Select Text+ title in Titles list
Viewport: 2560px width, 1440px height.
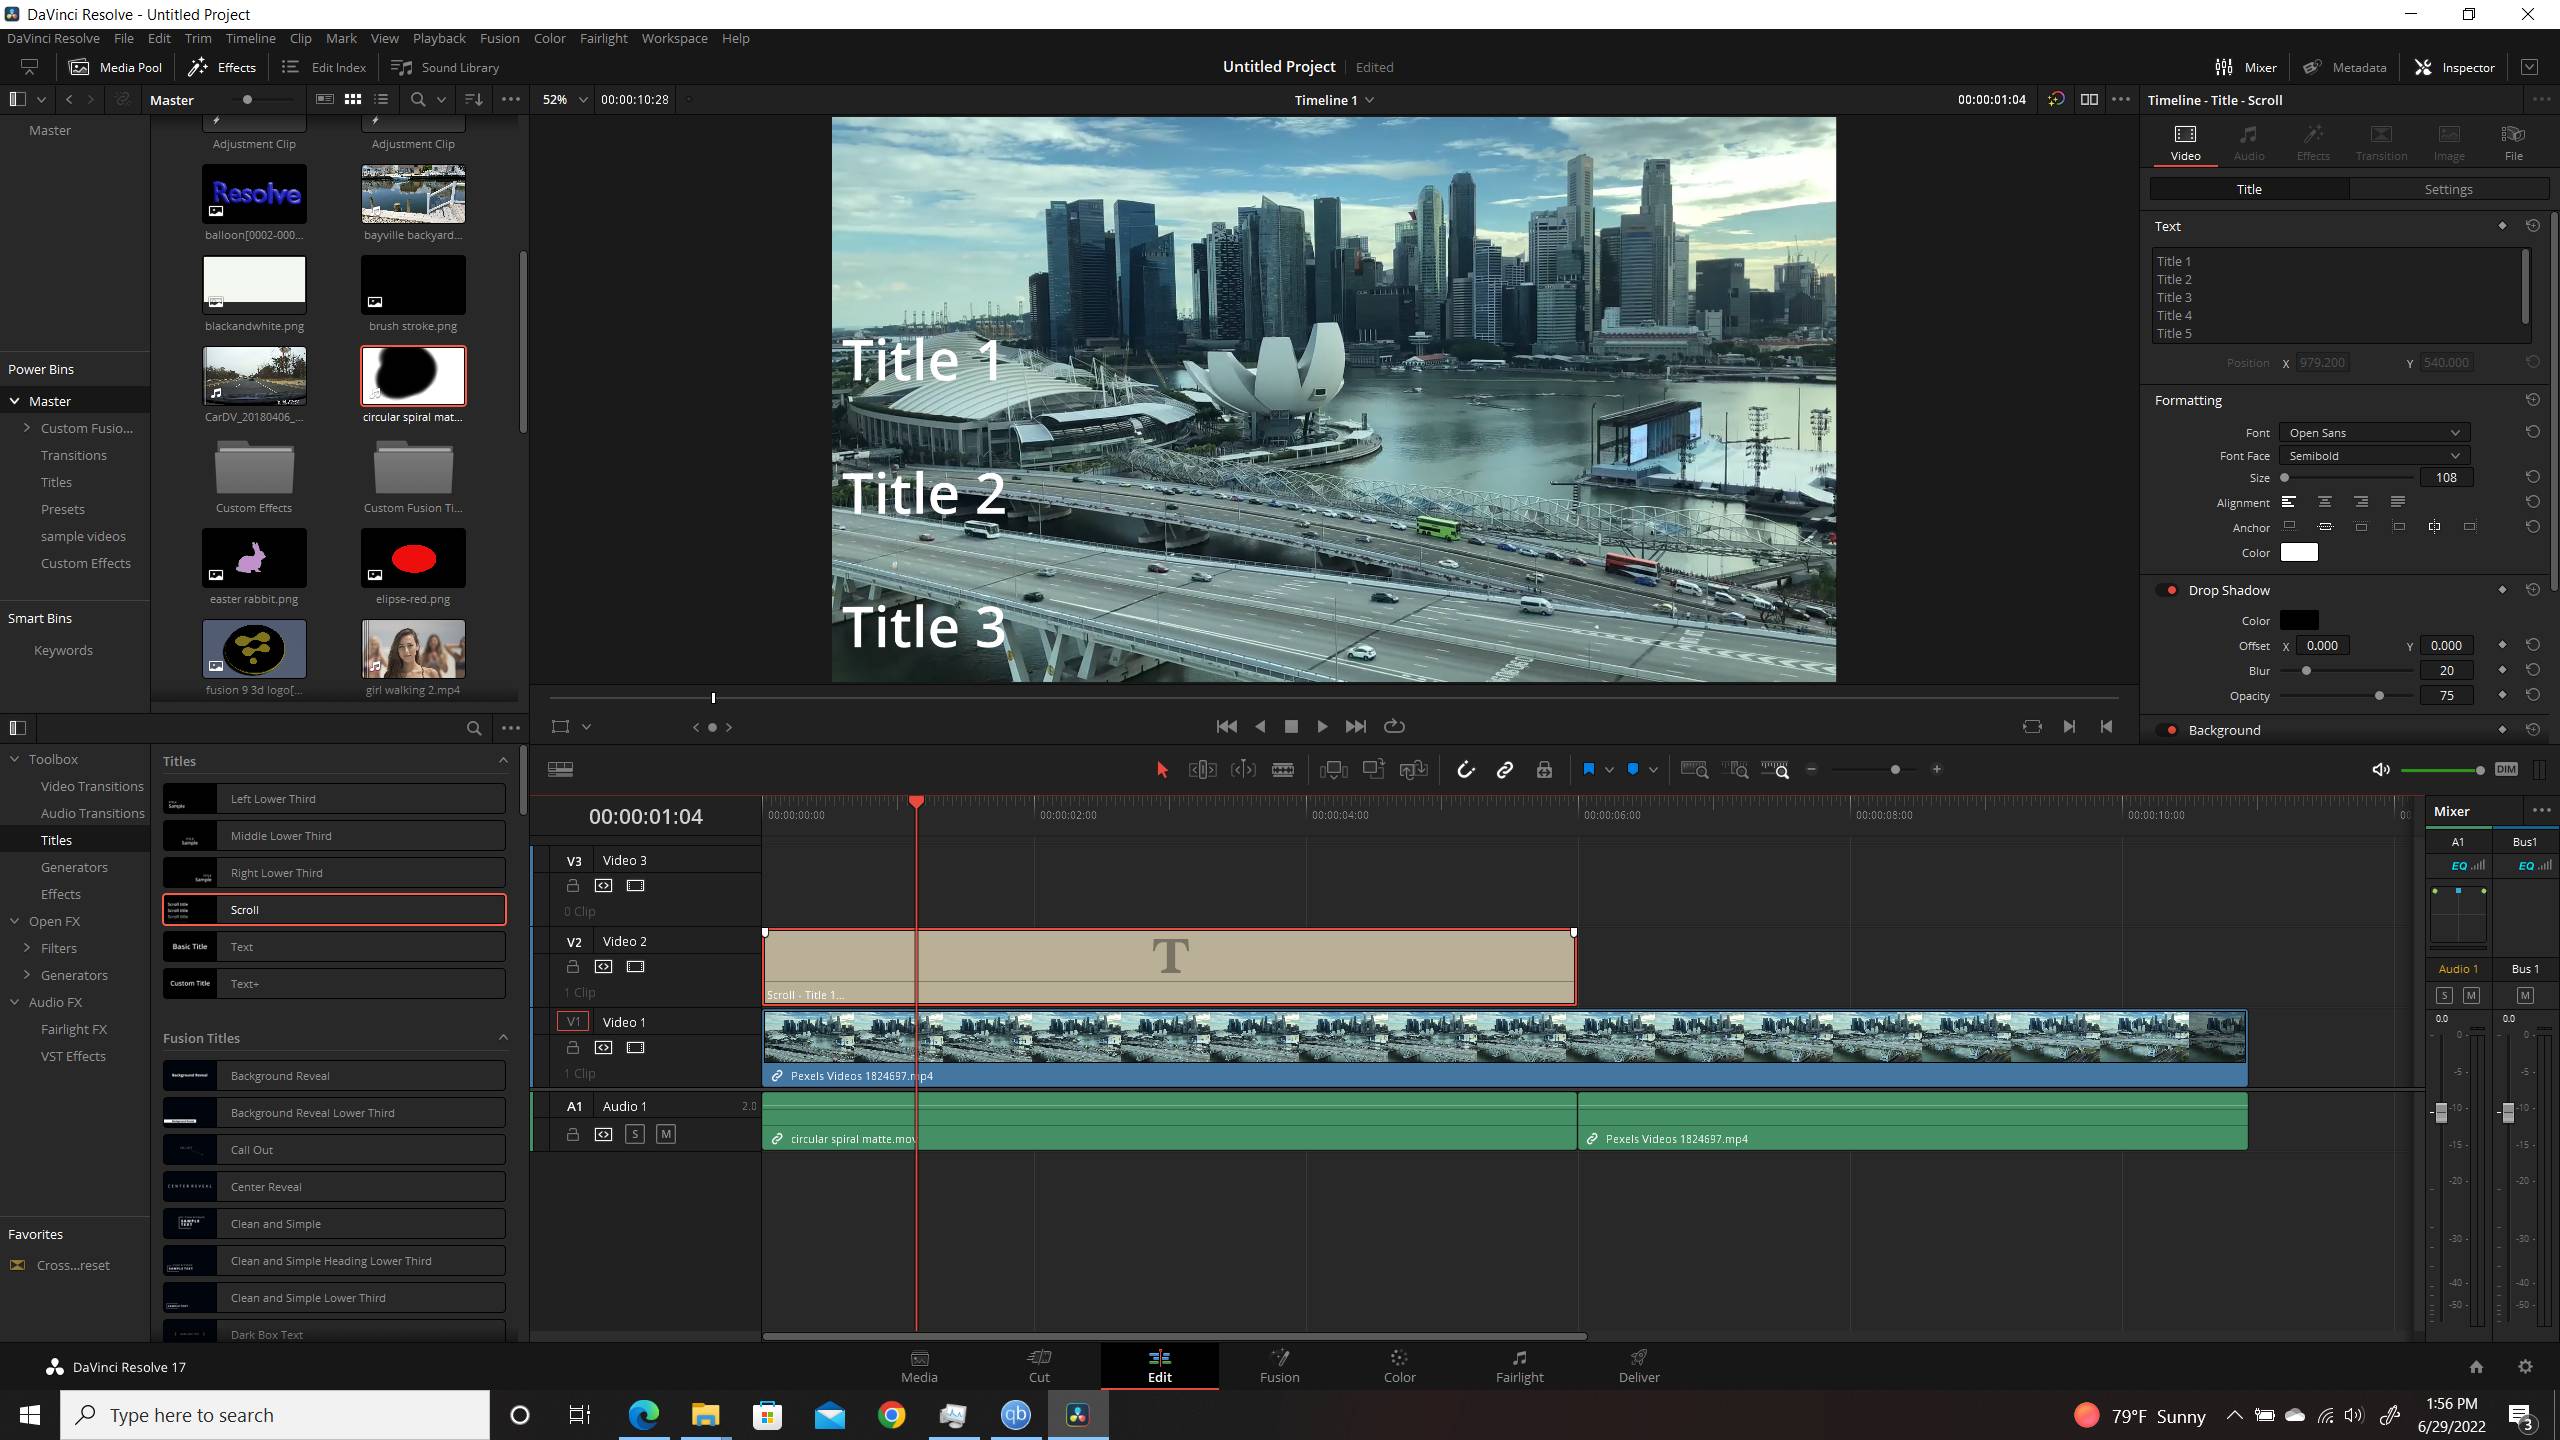click(x=334, y=984)
